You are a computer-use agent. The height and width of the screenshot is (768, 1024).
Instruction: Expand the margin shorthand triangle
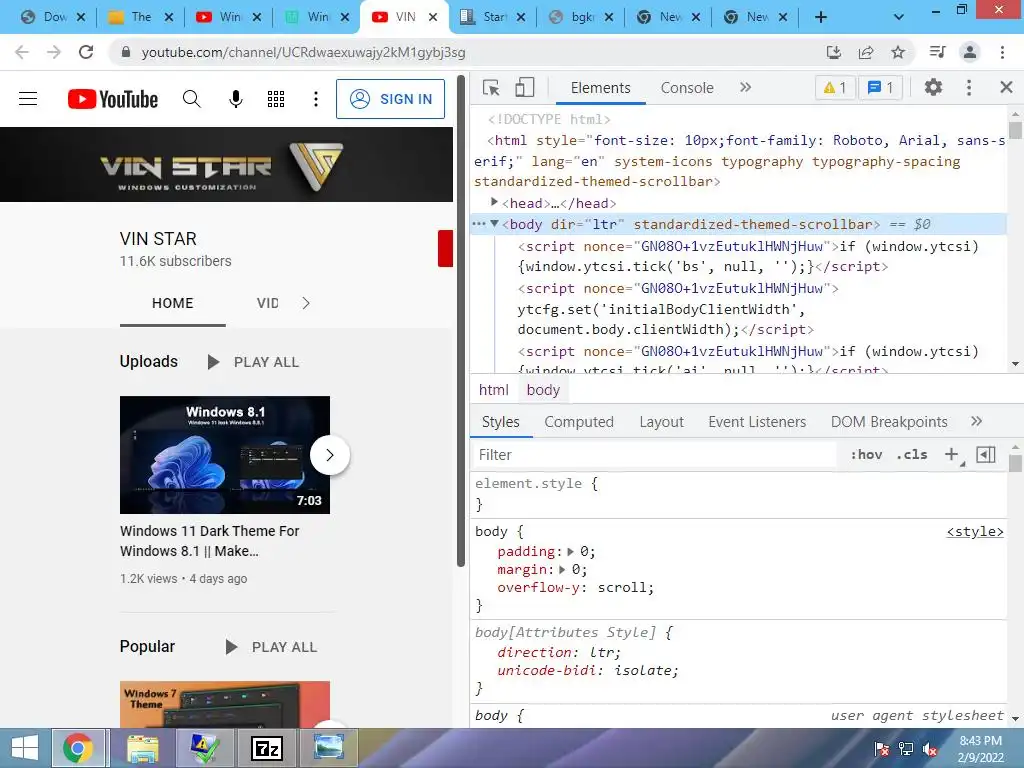point(562,569)
